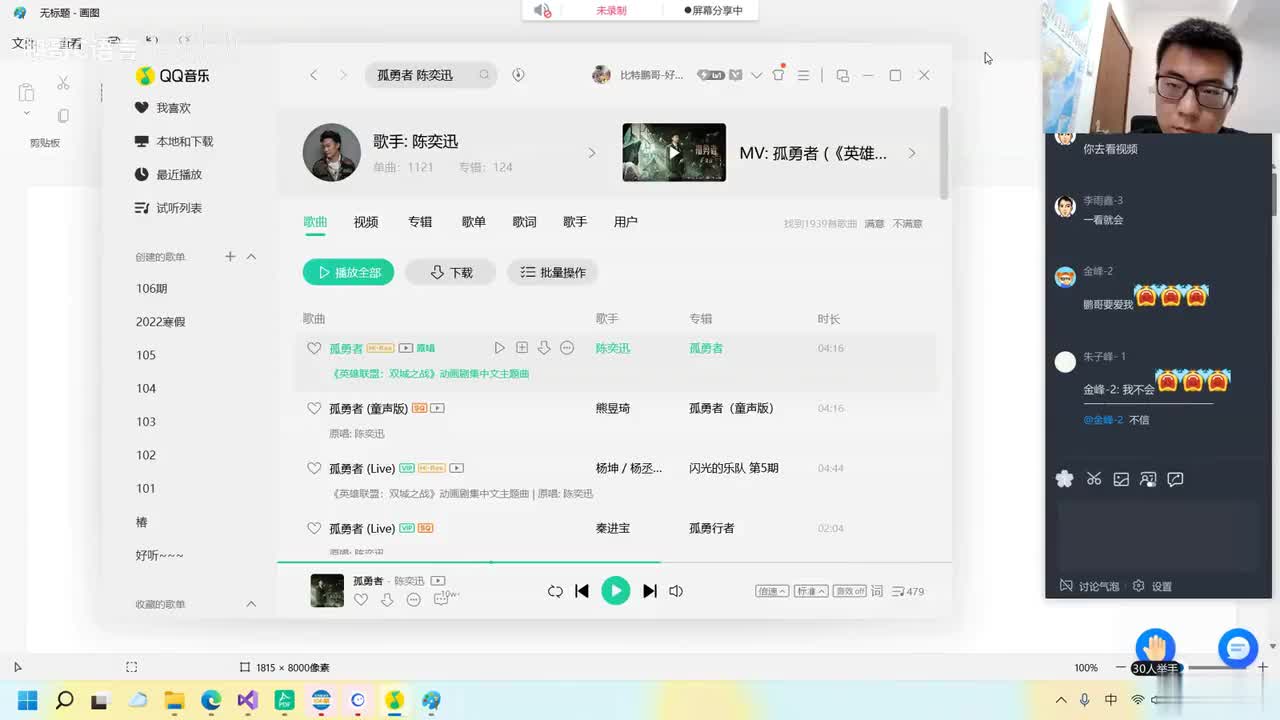Click the song progress bar
The image size is (1280, 720).
point(614,562)
